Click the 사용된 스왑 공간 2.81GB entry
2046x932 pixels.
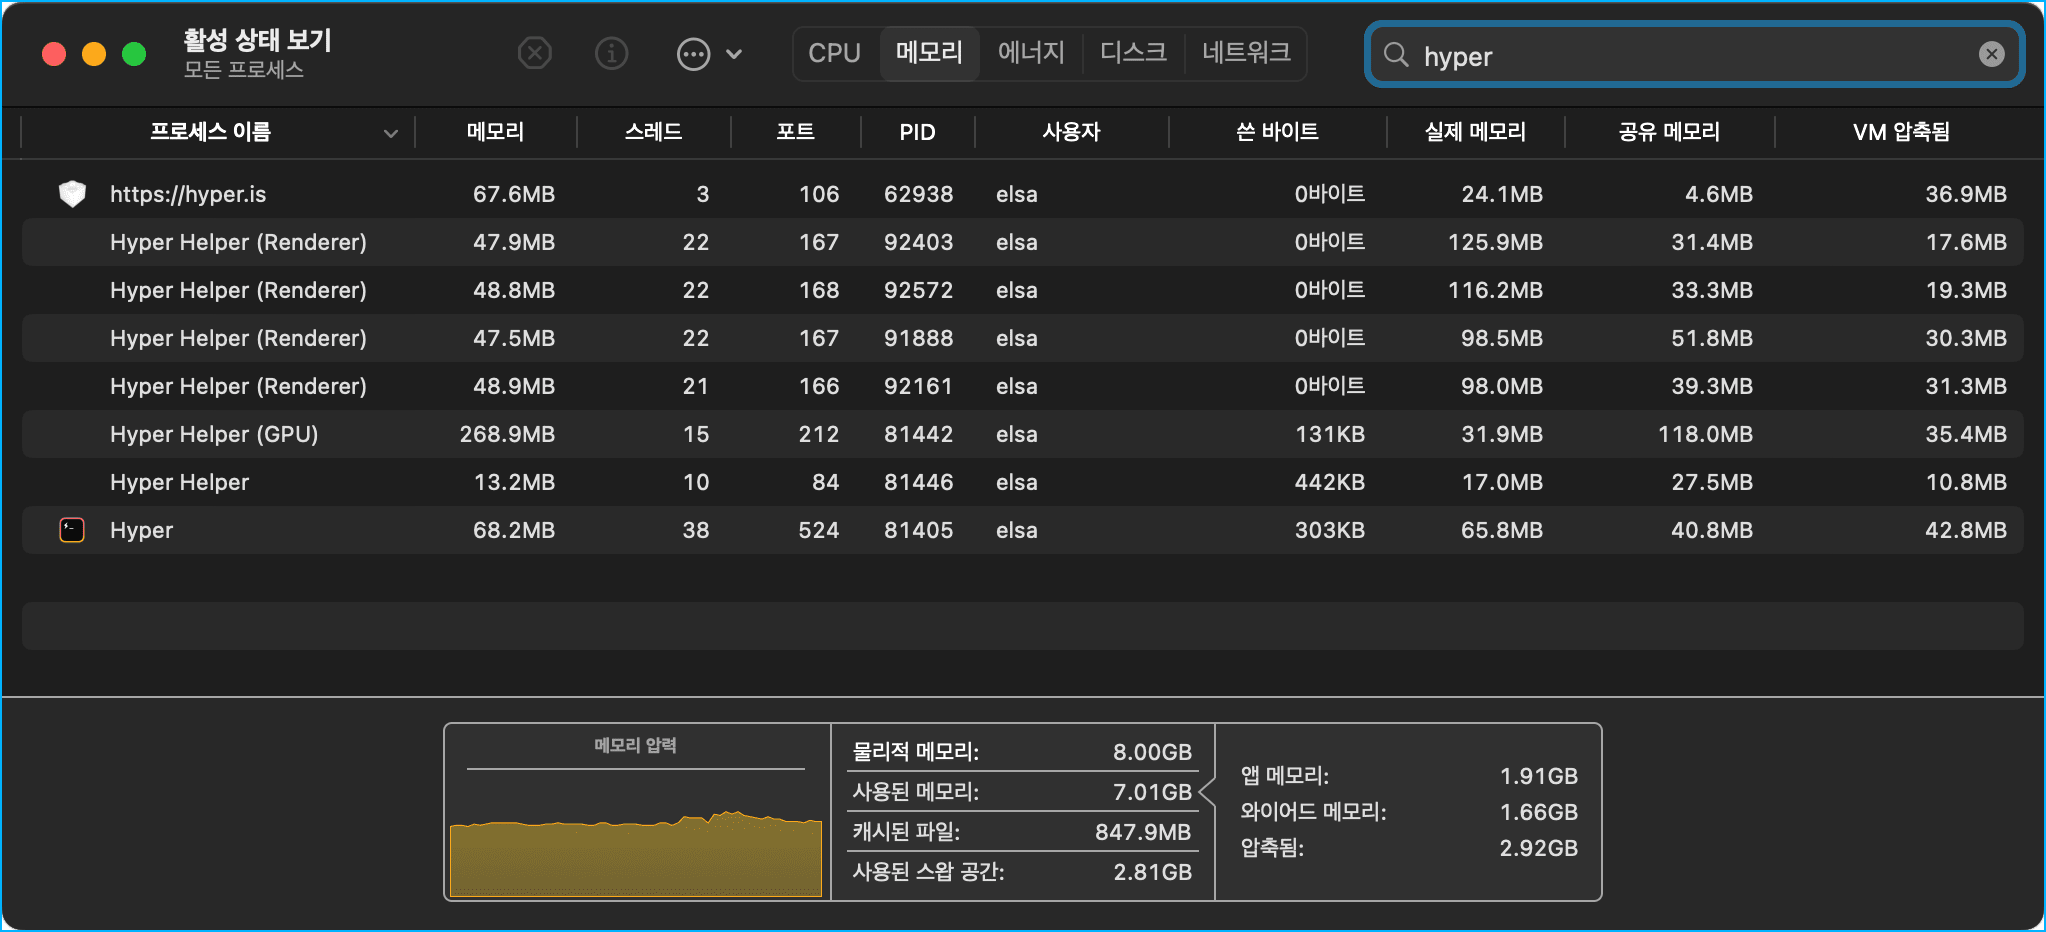click(x=1021, y=872)
